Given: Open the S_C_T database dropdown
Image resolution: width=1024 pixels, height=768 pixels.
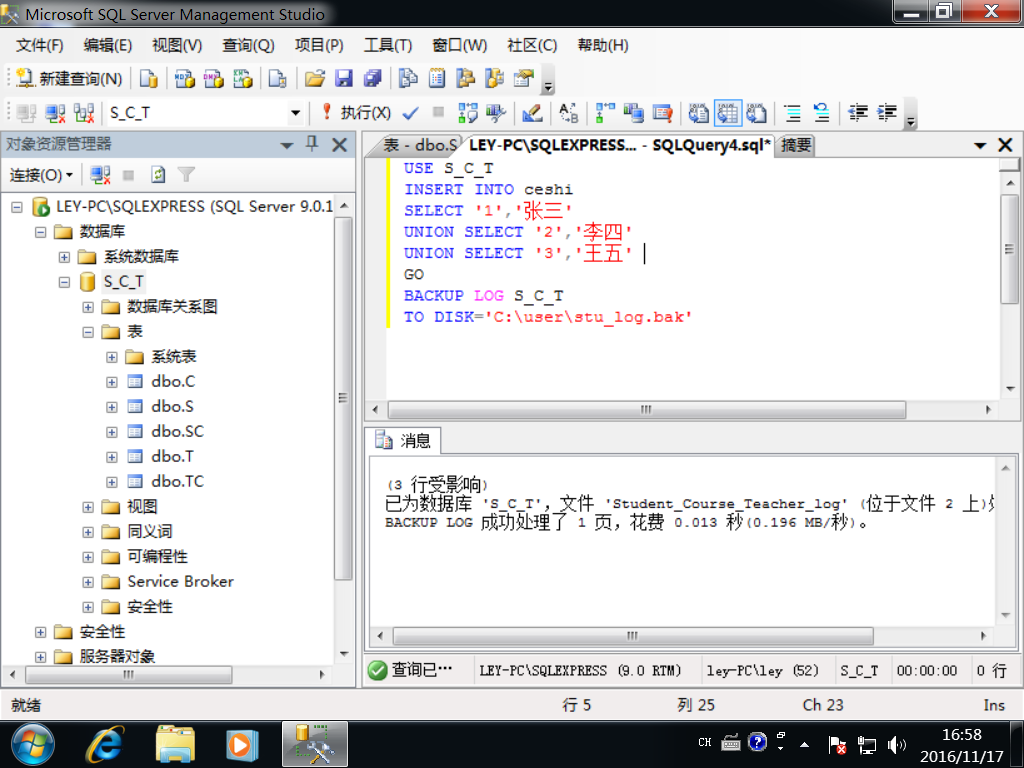Looking at the screenshot, I should tap(295, 114).
